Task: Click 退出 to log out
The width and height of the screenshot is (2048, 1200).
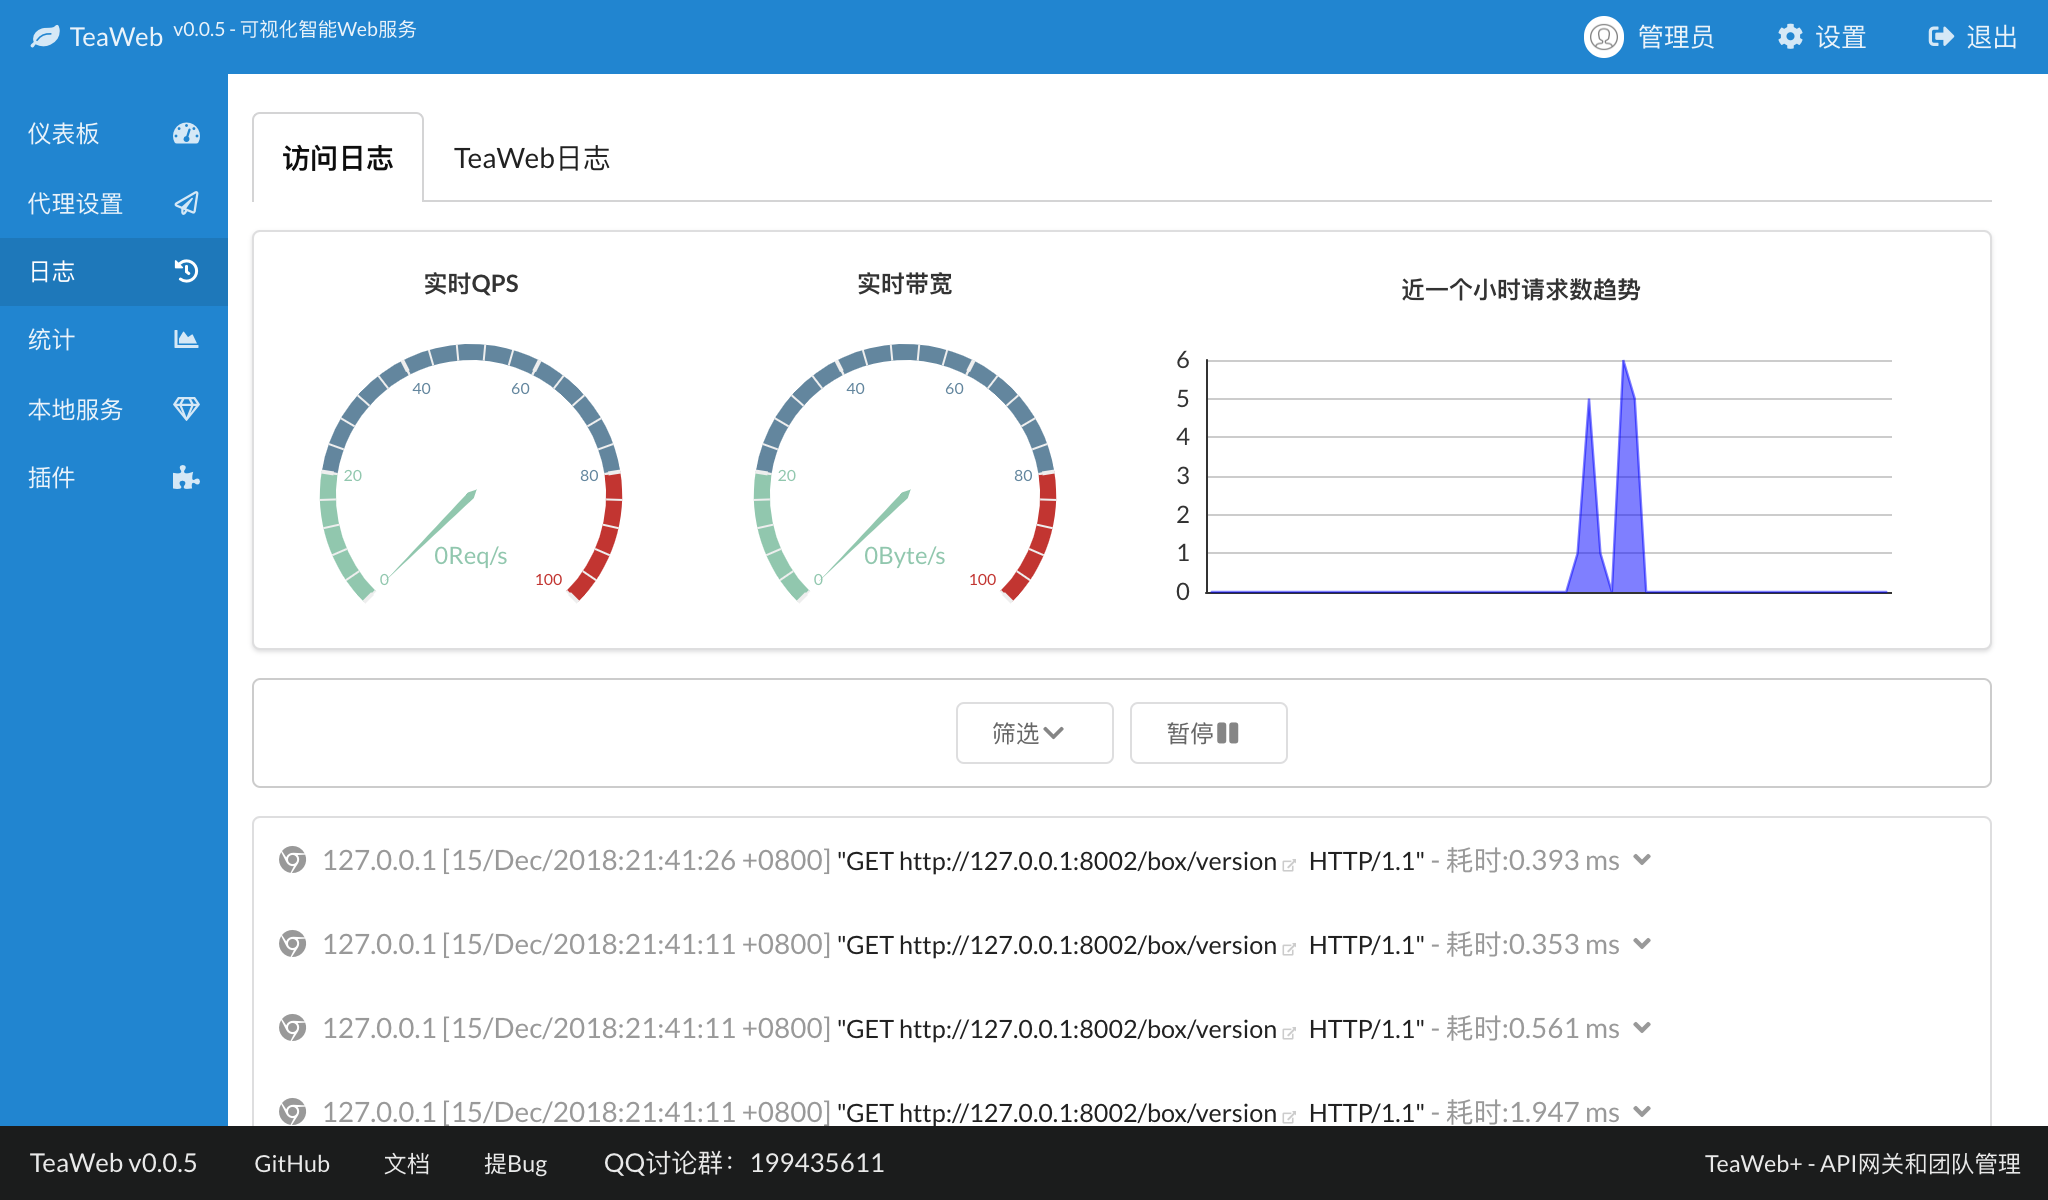Action: coord(1973,37)
